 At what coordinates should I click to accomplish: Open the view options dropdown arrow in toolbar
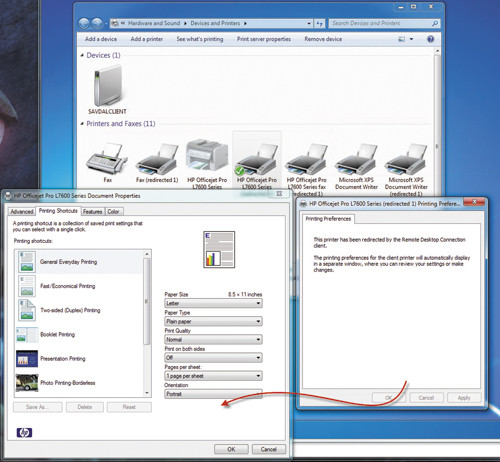(x=411, y=39)
